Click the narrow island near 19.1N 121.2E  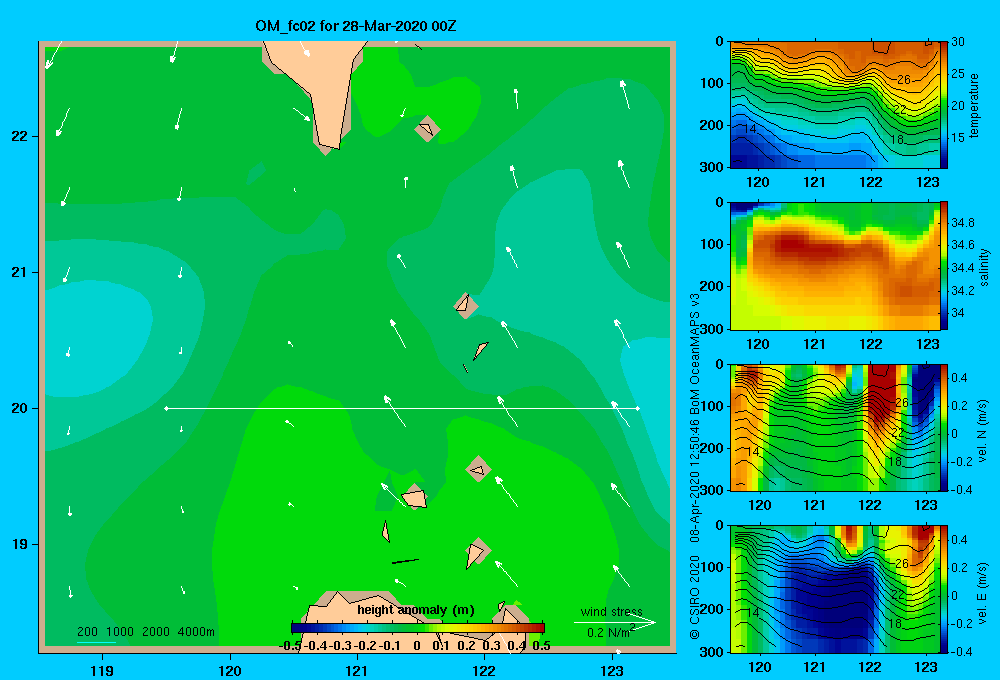(386, 531)
